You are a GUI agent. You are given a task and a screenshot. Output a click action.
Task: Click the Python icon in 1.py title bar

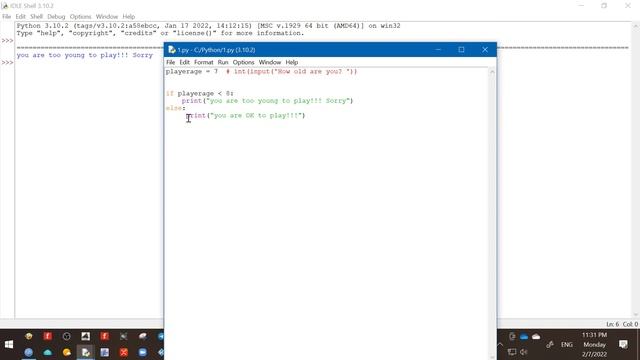pos(172,50)
